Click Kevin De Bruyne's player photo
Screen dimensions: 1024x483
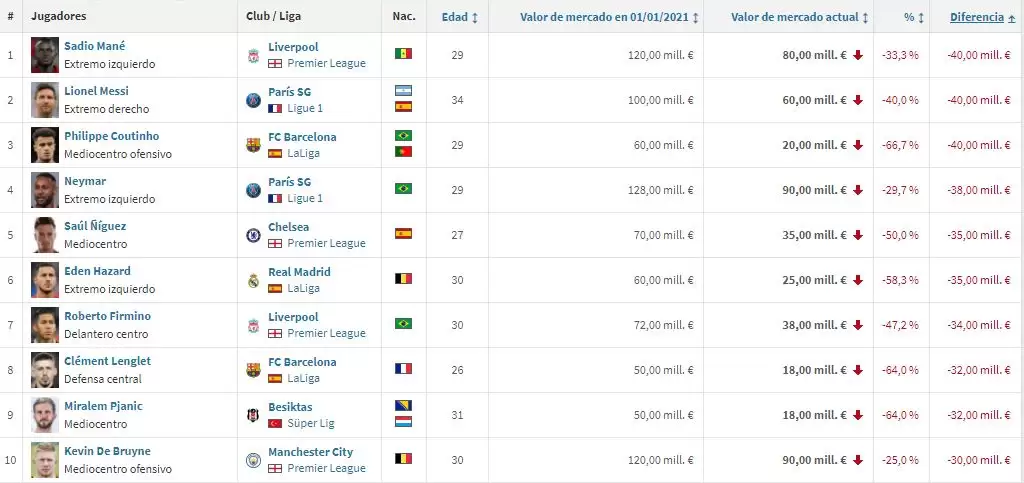pos(45,460)
